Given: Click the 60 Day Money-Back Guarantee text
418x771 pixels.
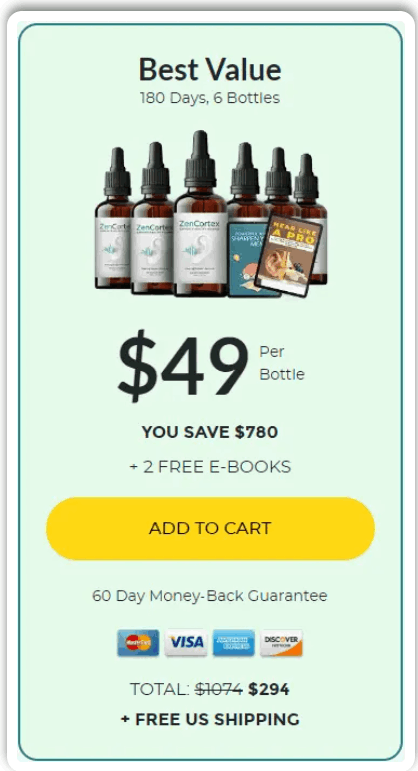Looking at the screenshot, I should pyautogui.click(x=210, y=596).
